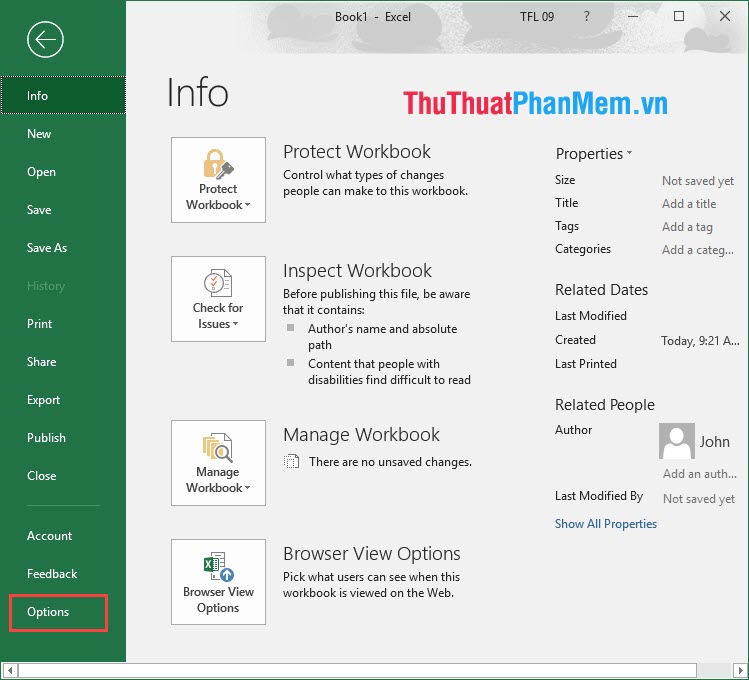Click the author John avatar picture
The image size is (749, 680).
pyautogui.click(x=677, y=441)
